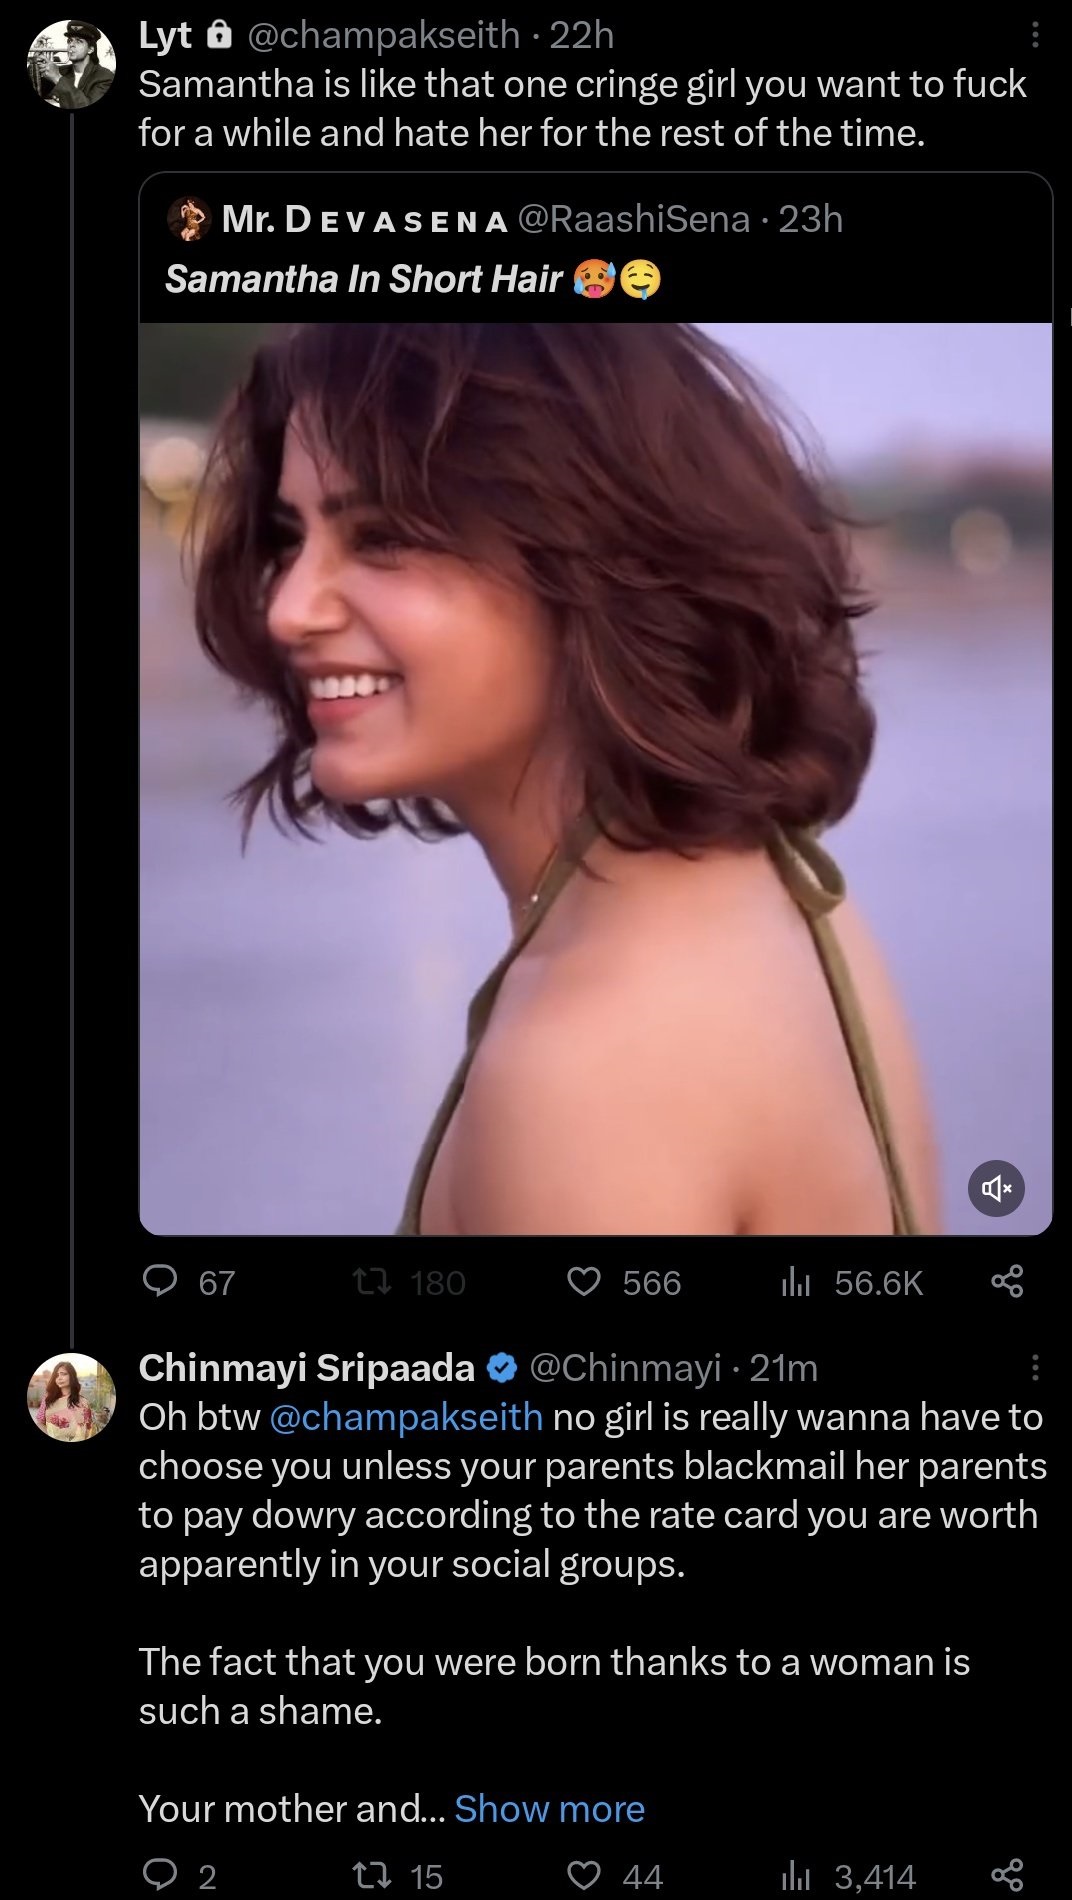
Task: Open Lyt's profile picture
Action: (x=71, y=63)
